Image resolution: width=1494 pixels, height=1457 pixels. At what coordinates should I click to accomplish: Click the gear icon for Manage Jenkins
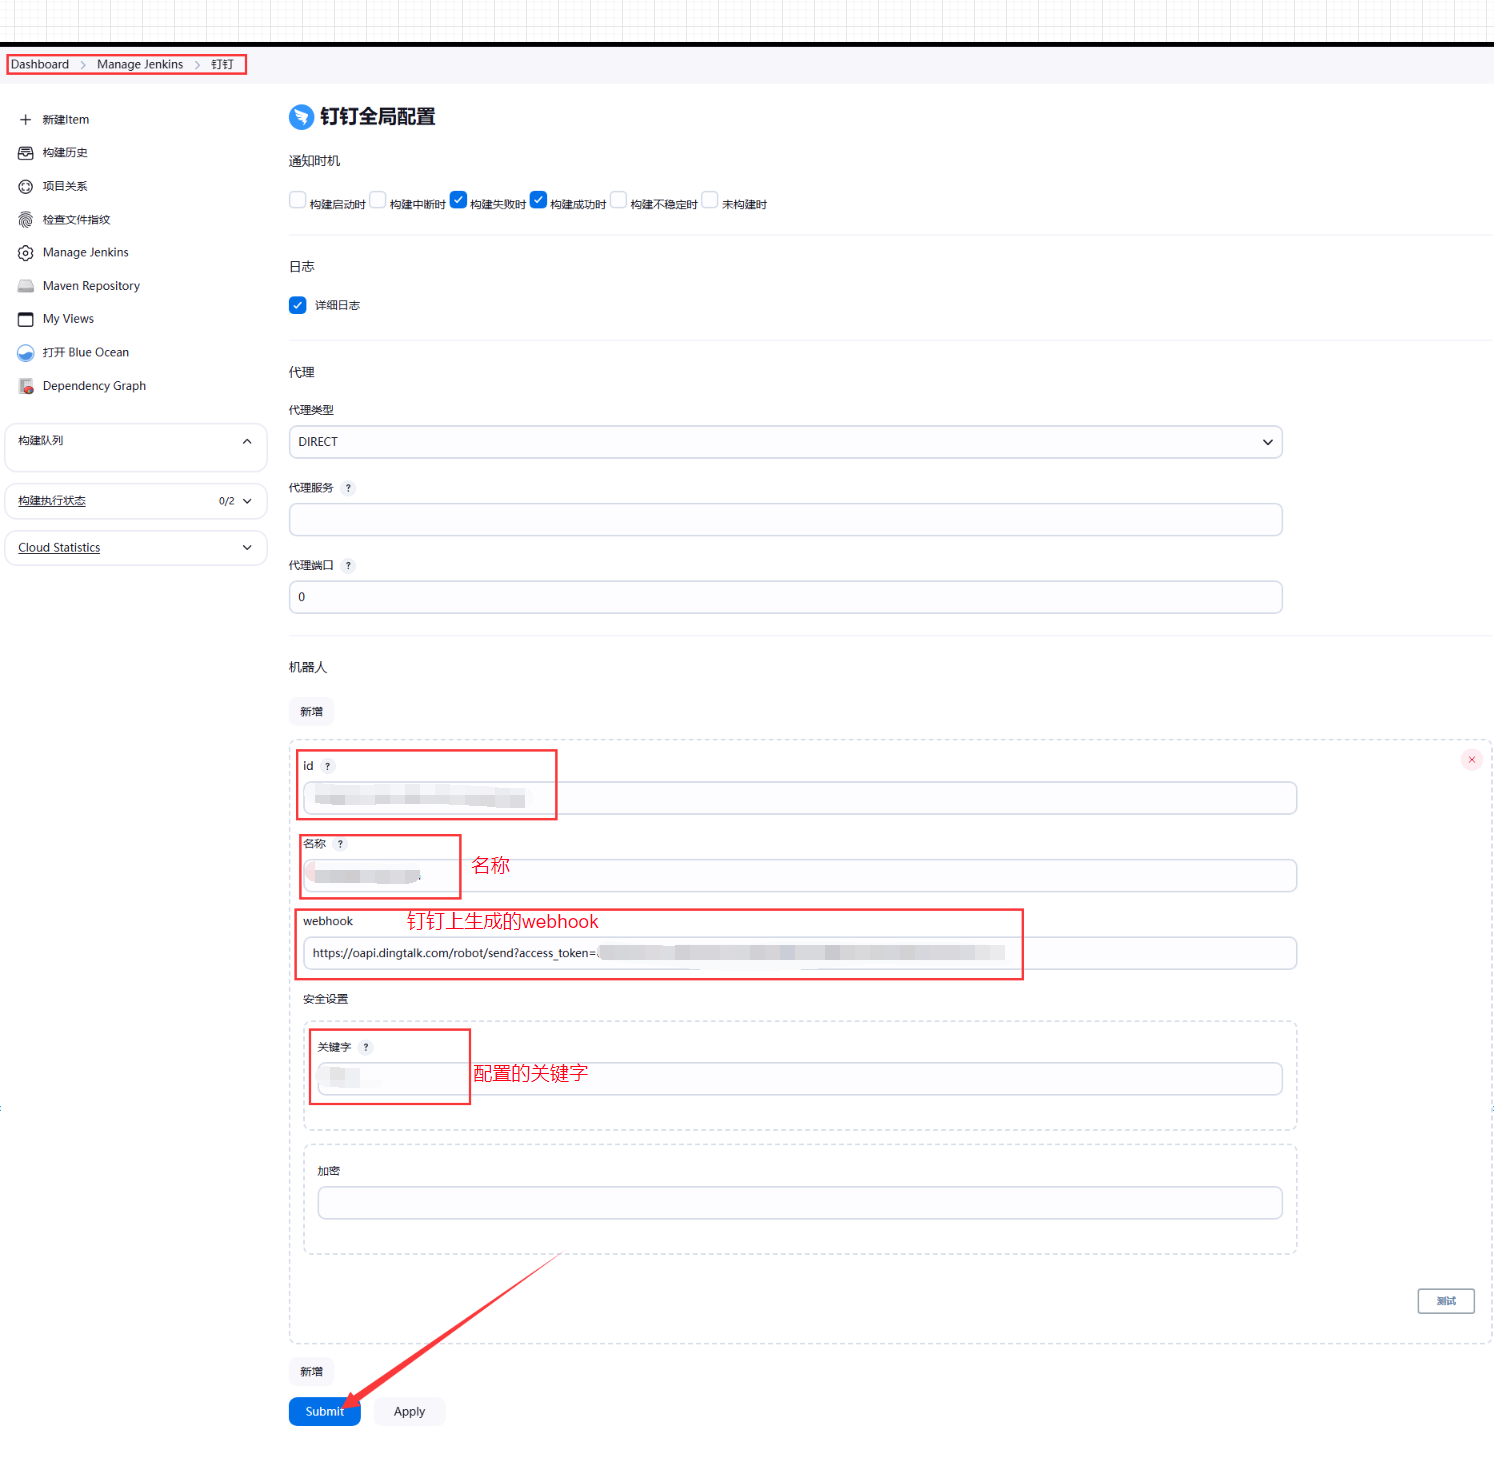(26, 253)
